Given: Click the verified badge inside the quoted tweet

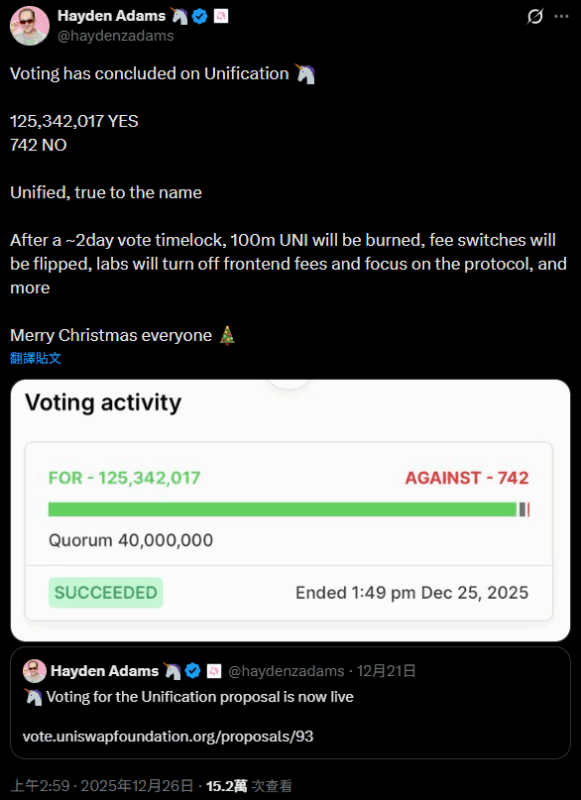Looking at the screenshot, I should (191, 670).
